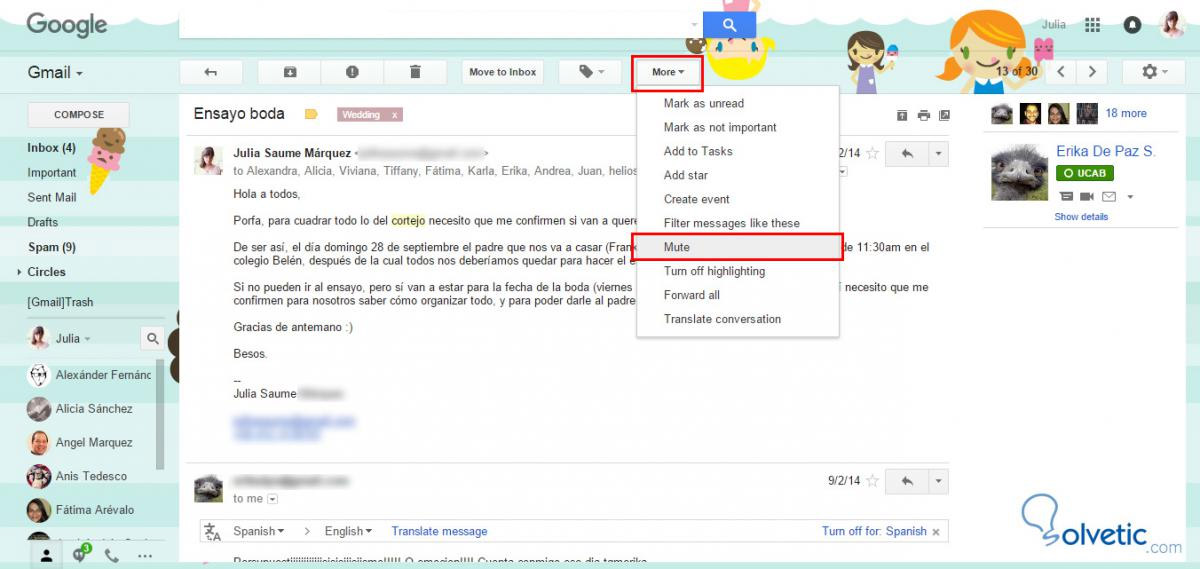The image size is (1200, 569).
Task: Open Julia's chat status dropdown
Action: (73, 338)
